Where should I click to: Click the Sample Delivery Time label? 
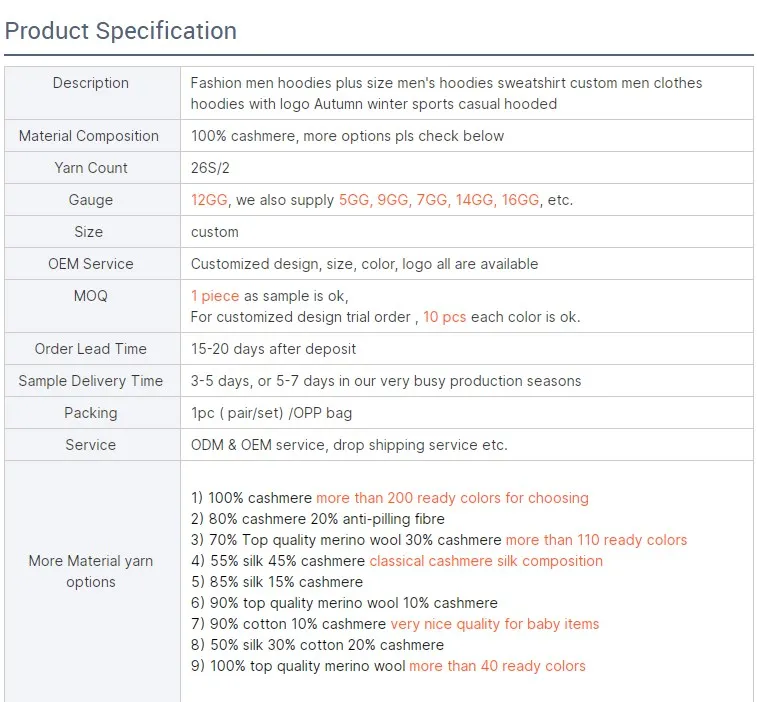[x=90, y=381]
